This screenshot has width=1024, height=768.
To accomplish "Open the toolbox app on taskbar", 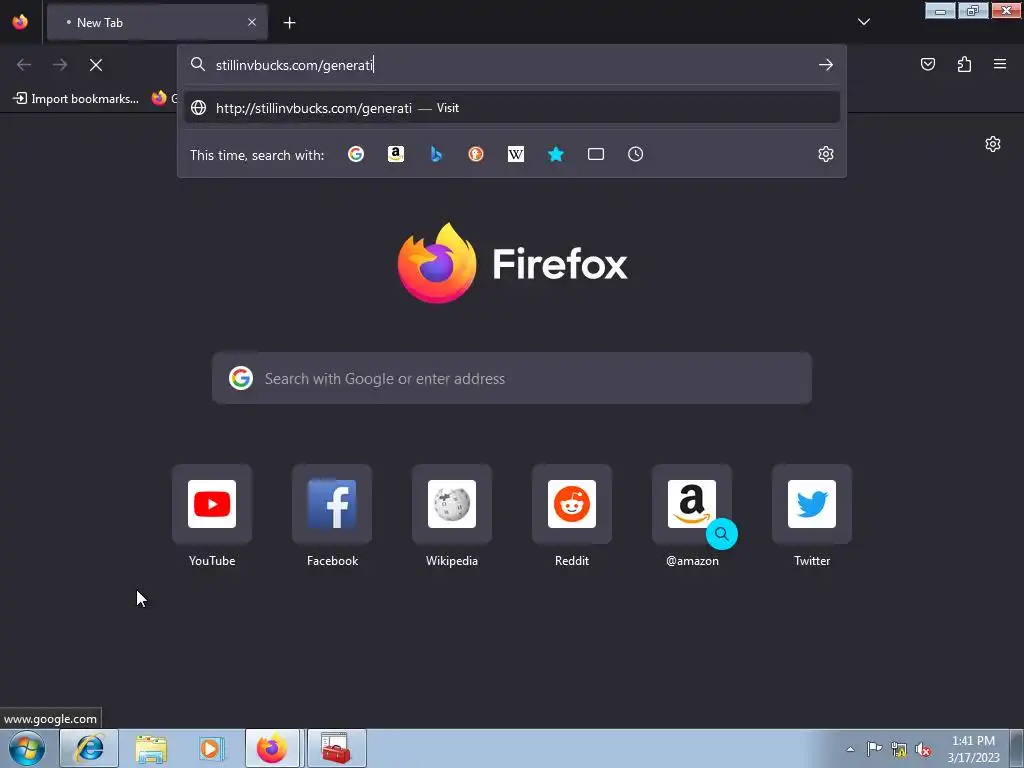I will click(336, 748).
